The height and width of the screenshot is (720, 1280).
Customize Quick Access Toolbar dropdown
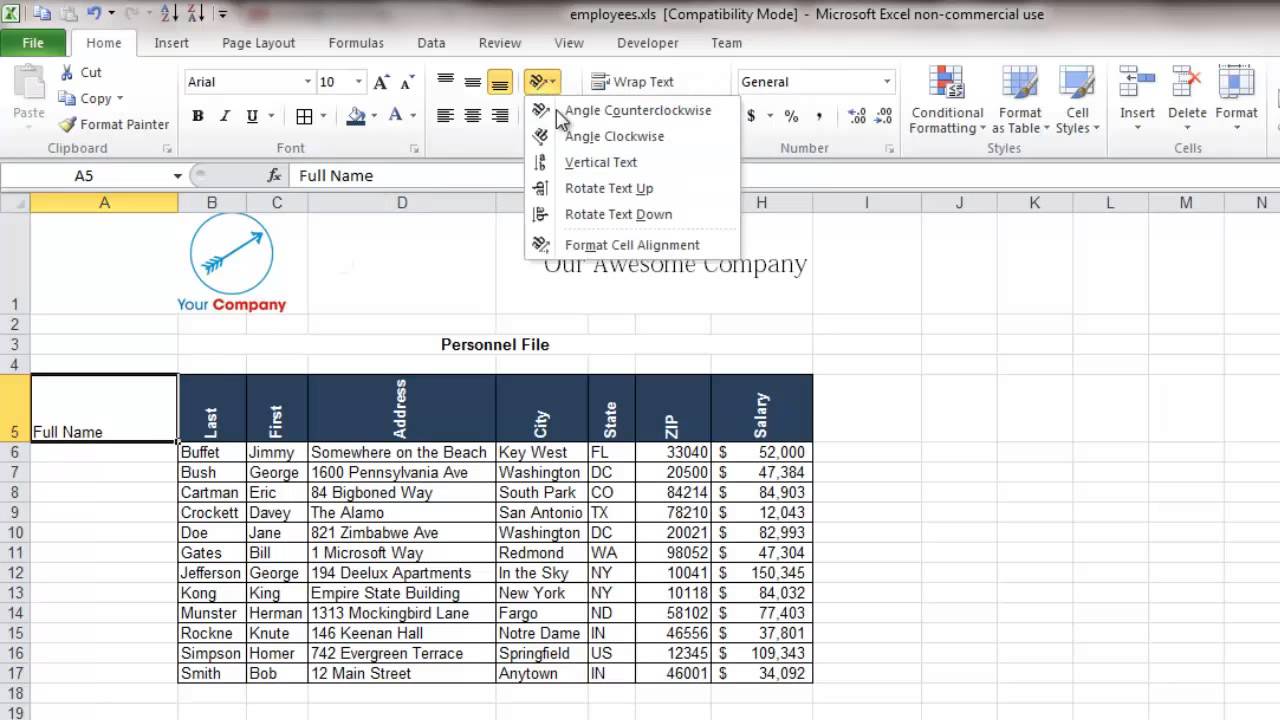pyautogui.click(x=222, y=14)
